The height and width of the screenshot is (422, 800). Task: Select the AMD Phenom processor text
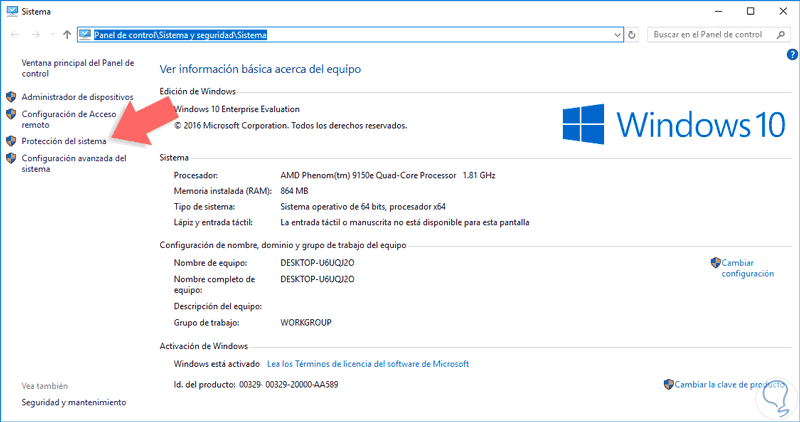388,176
